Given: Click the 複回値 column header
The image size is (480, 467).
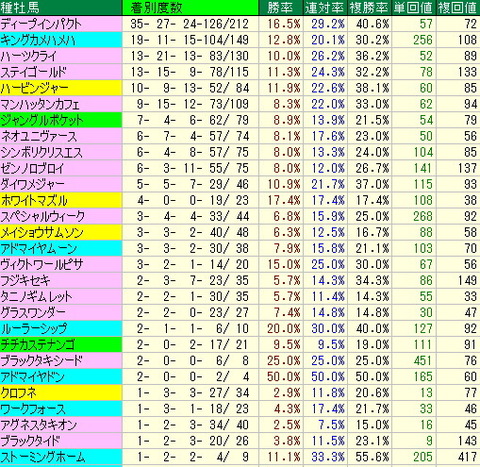Looking at the screenshot, I should [458, 8].
